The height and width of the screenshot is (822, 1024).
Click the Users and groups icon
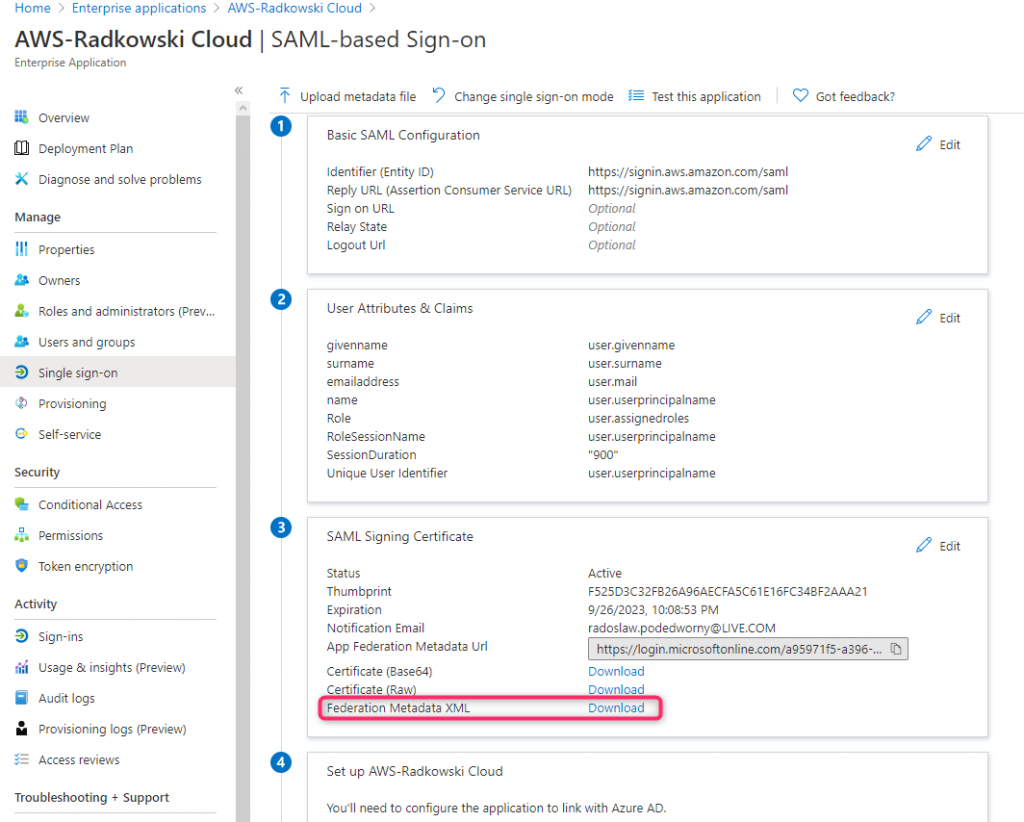[22, 341]
